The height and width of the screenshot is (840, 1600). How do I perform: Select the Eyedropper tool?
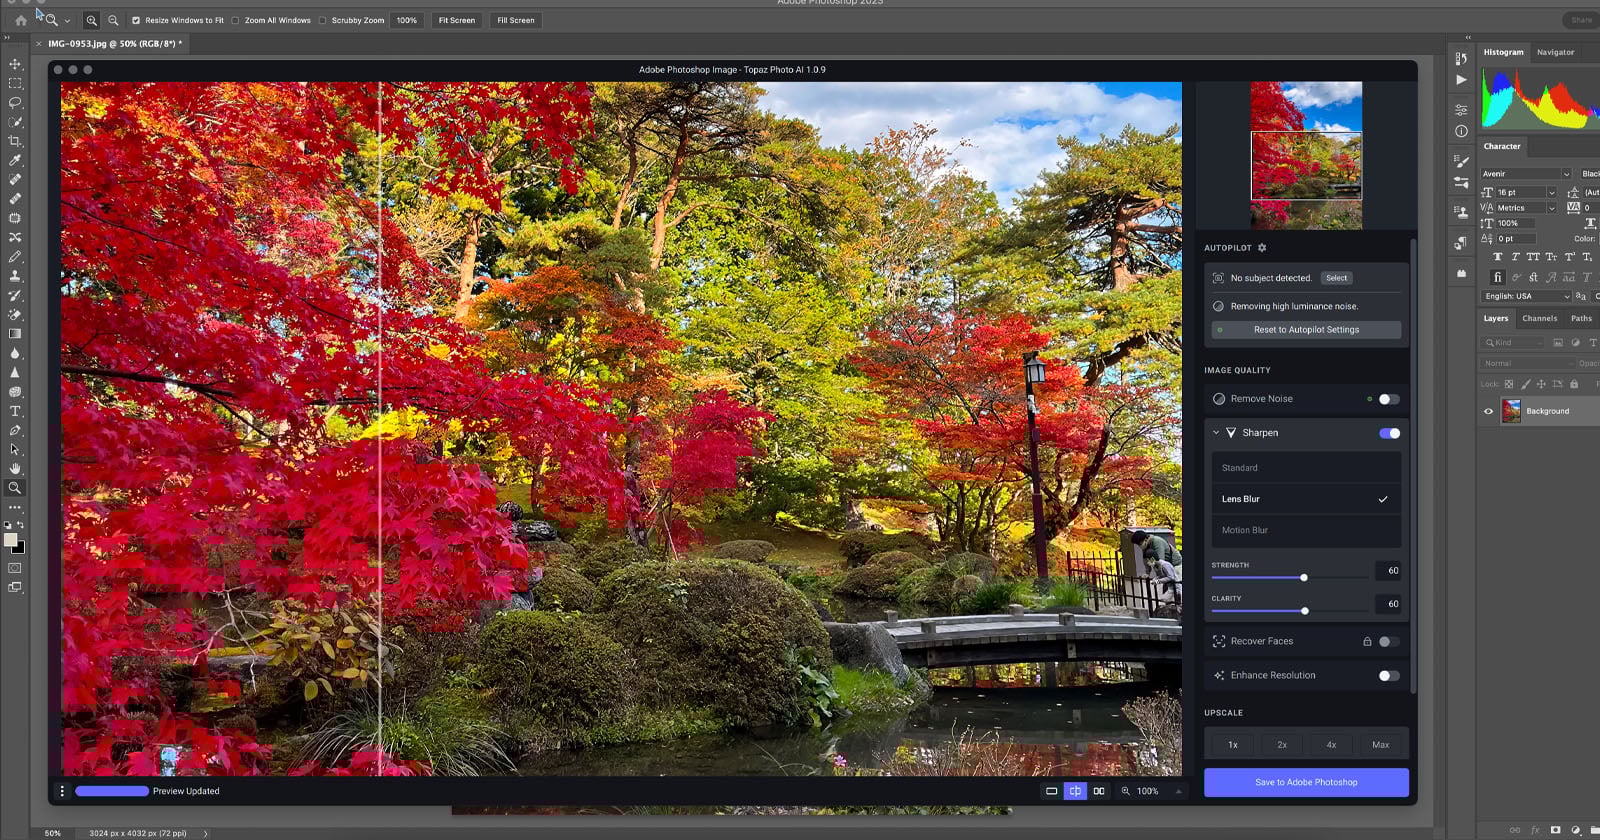pos(15,160)
